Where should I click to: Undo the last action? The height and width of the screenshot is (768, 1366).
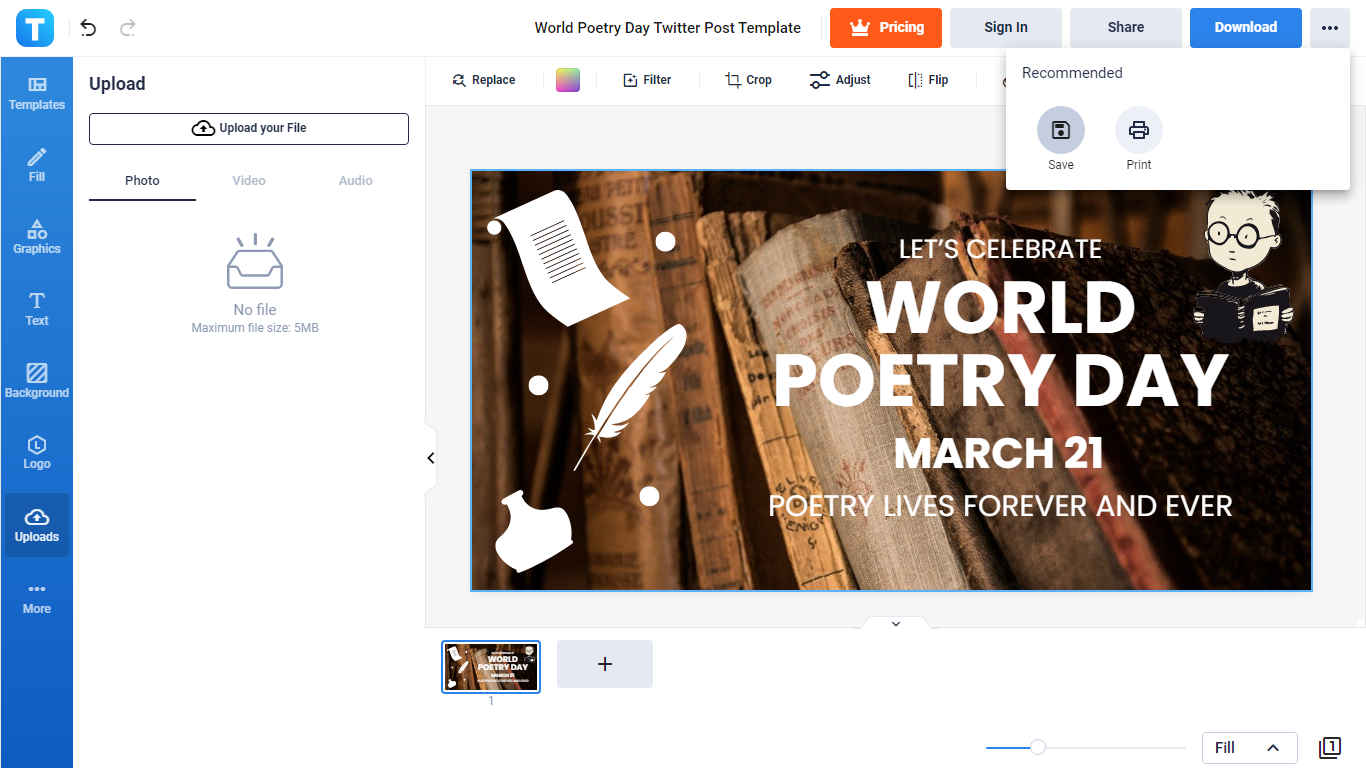[x=89, y=28]
